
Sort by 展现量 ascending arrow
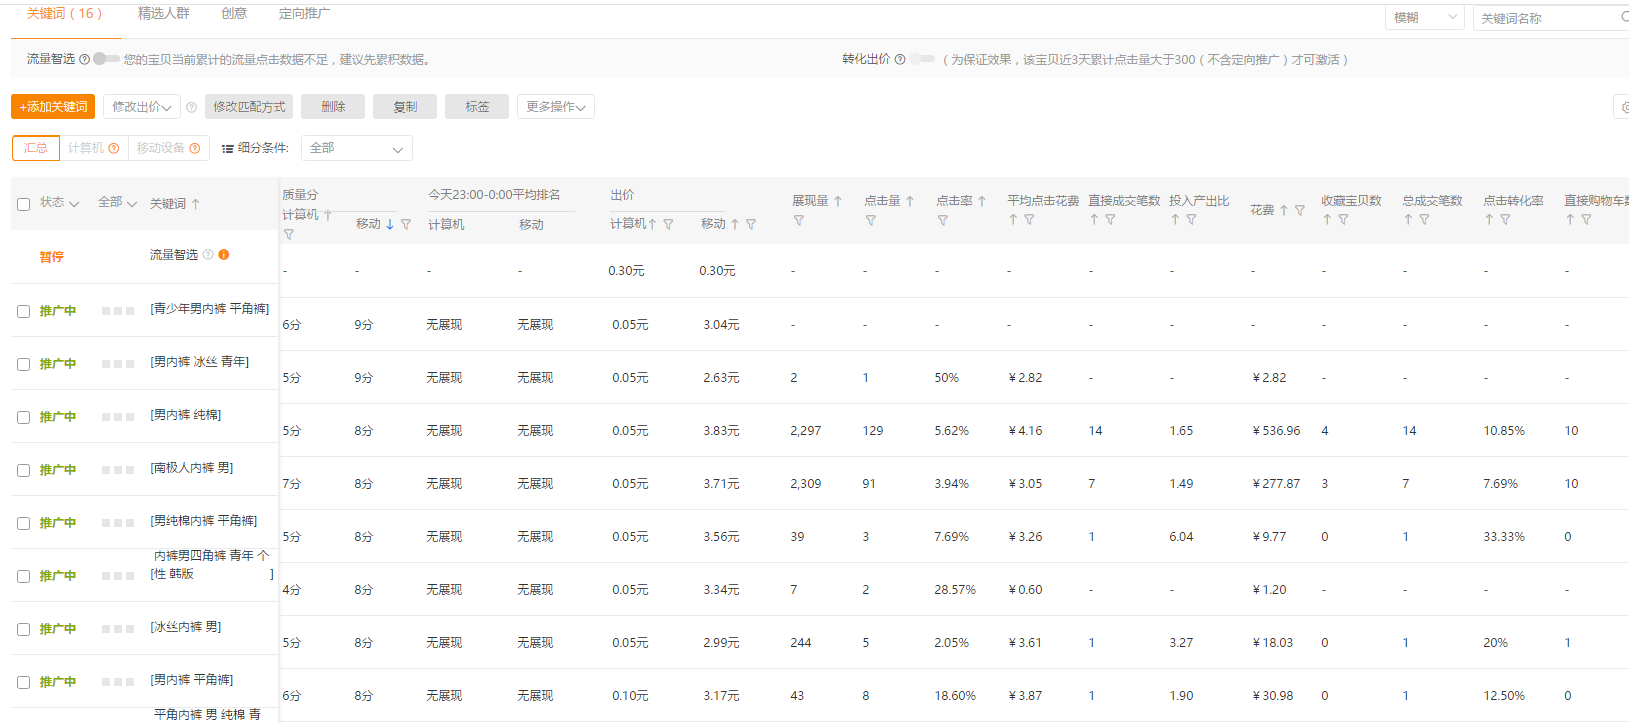[838, 201]
